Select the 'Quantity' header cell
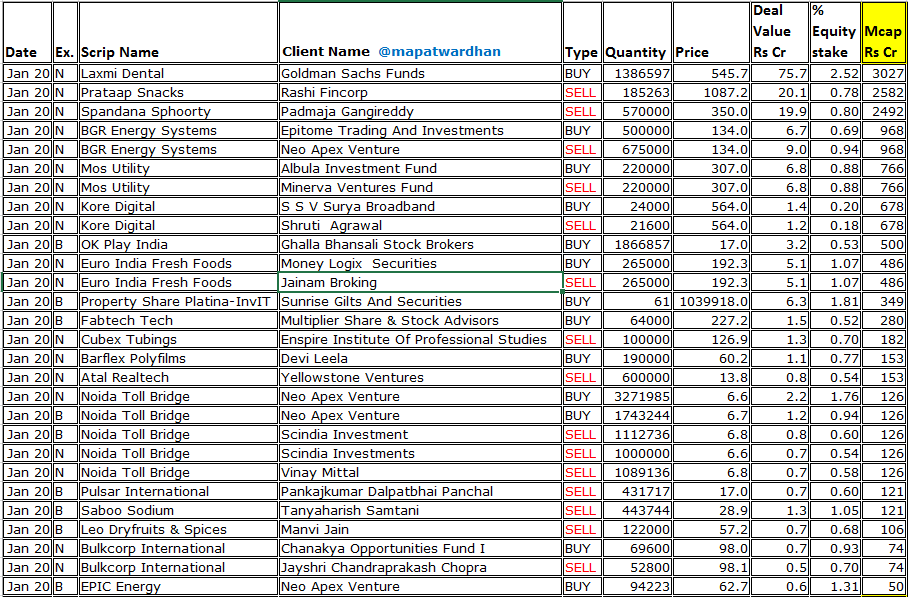This screenshot has height=597, width=908. click(637, 32)
